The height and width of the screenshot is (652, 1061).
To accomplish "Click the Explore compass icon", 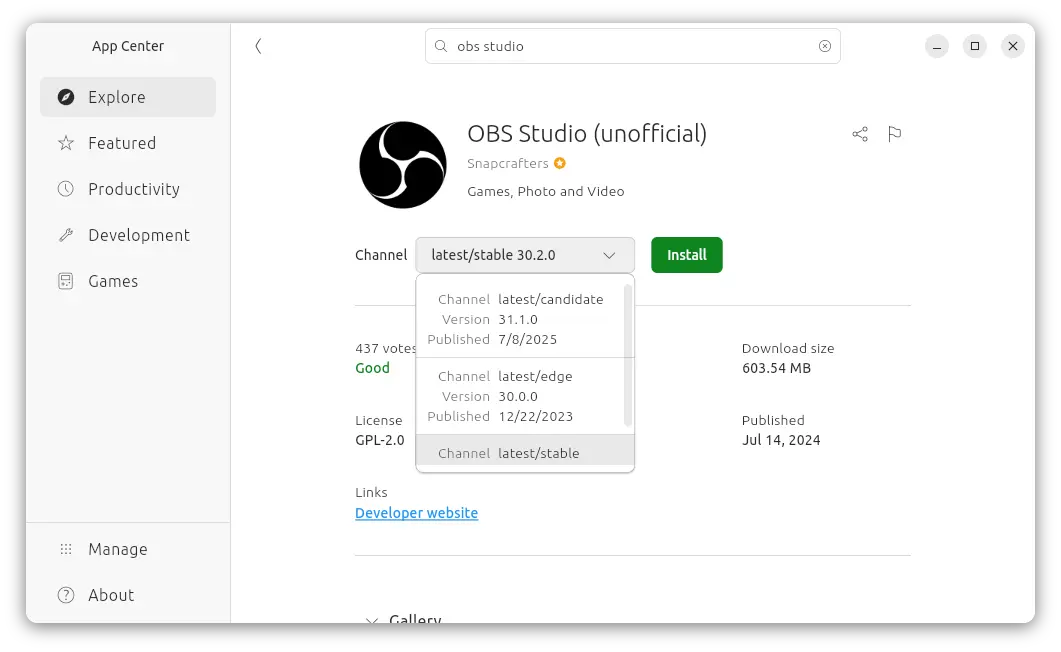I will pos(66,97).
